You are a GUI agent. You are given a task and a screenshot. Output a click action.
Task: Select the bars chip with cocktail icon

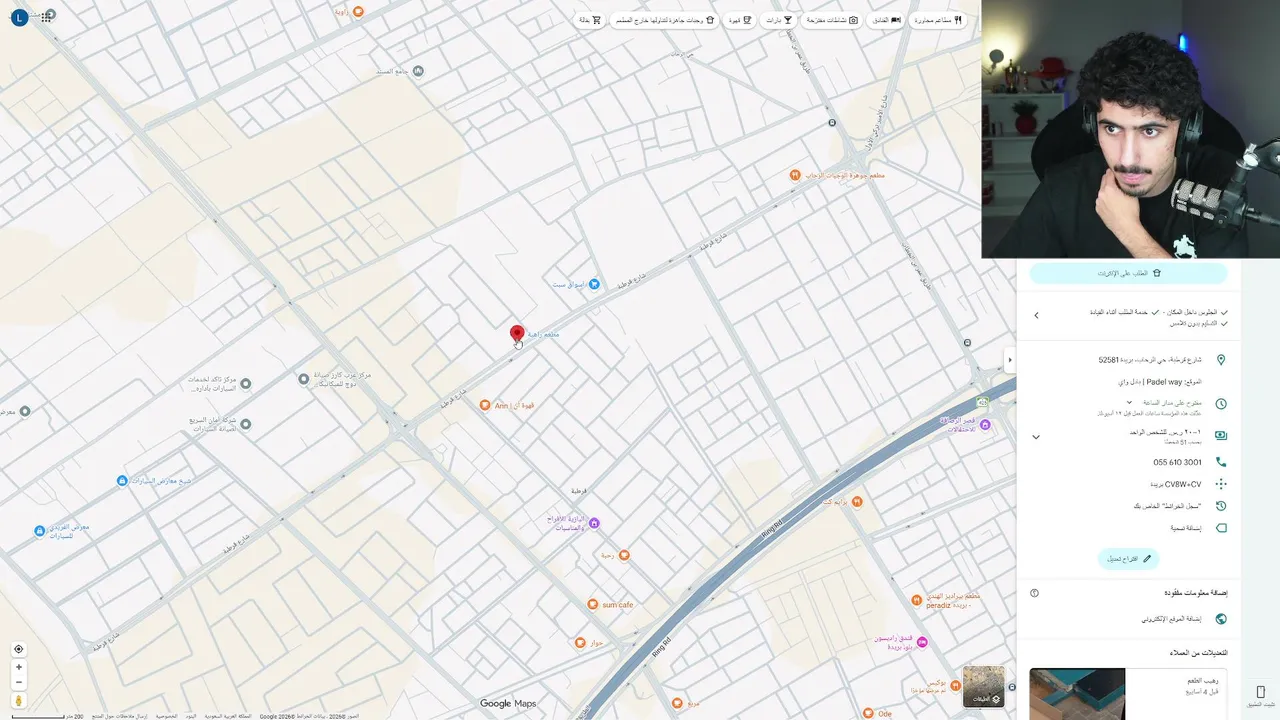click(x=779, y=20)
